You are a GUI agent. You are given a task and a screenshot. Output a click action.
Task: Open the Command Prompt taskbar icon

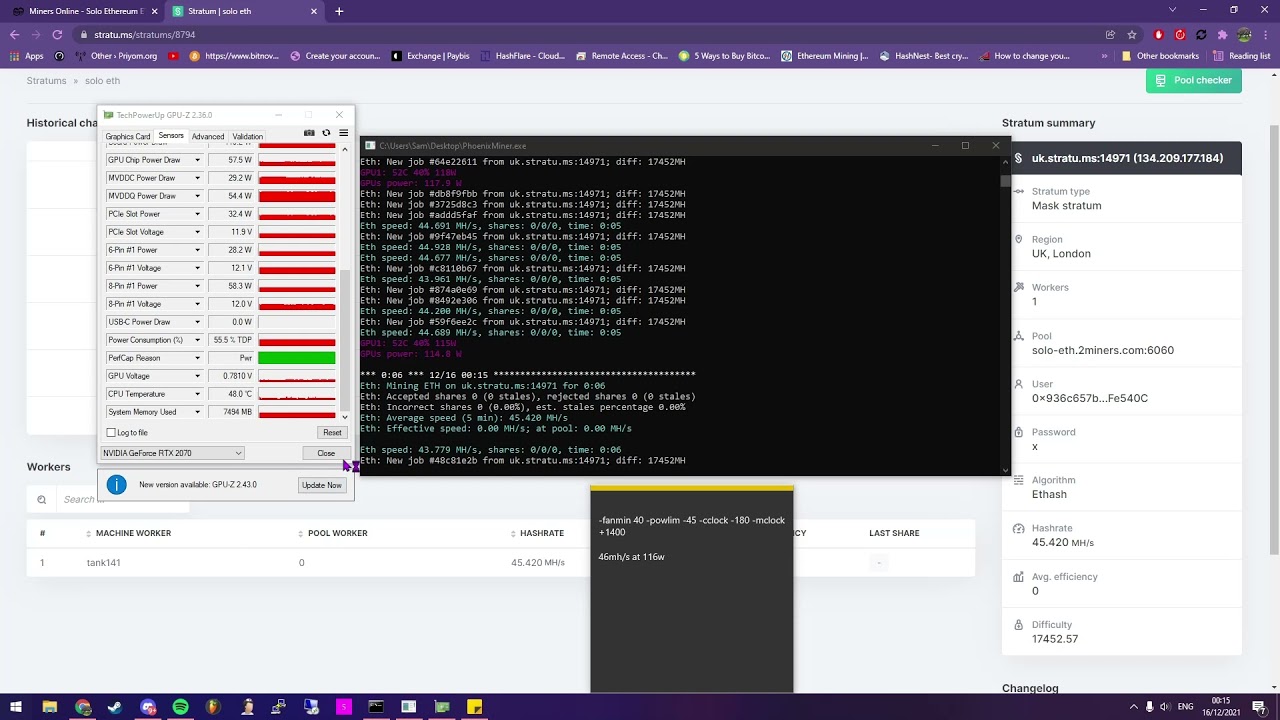click(x=376, y=707)
